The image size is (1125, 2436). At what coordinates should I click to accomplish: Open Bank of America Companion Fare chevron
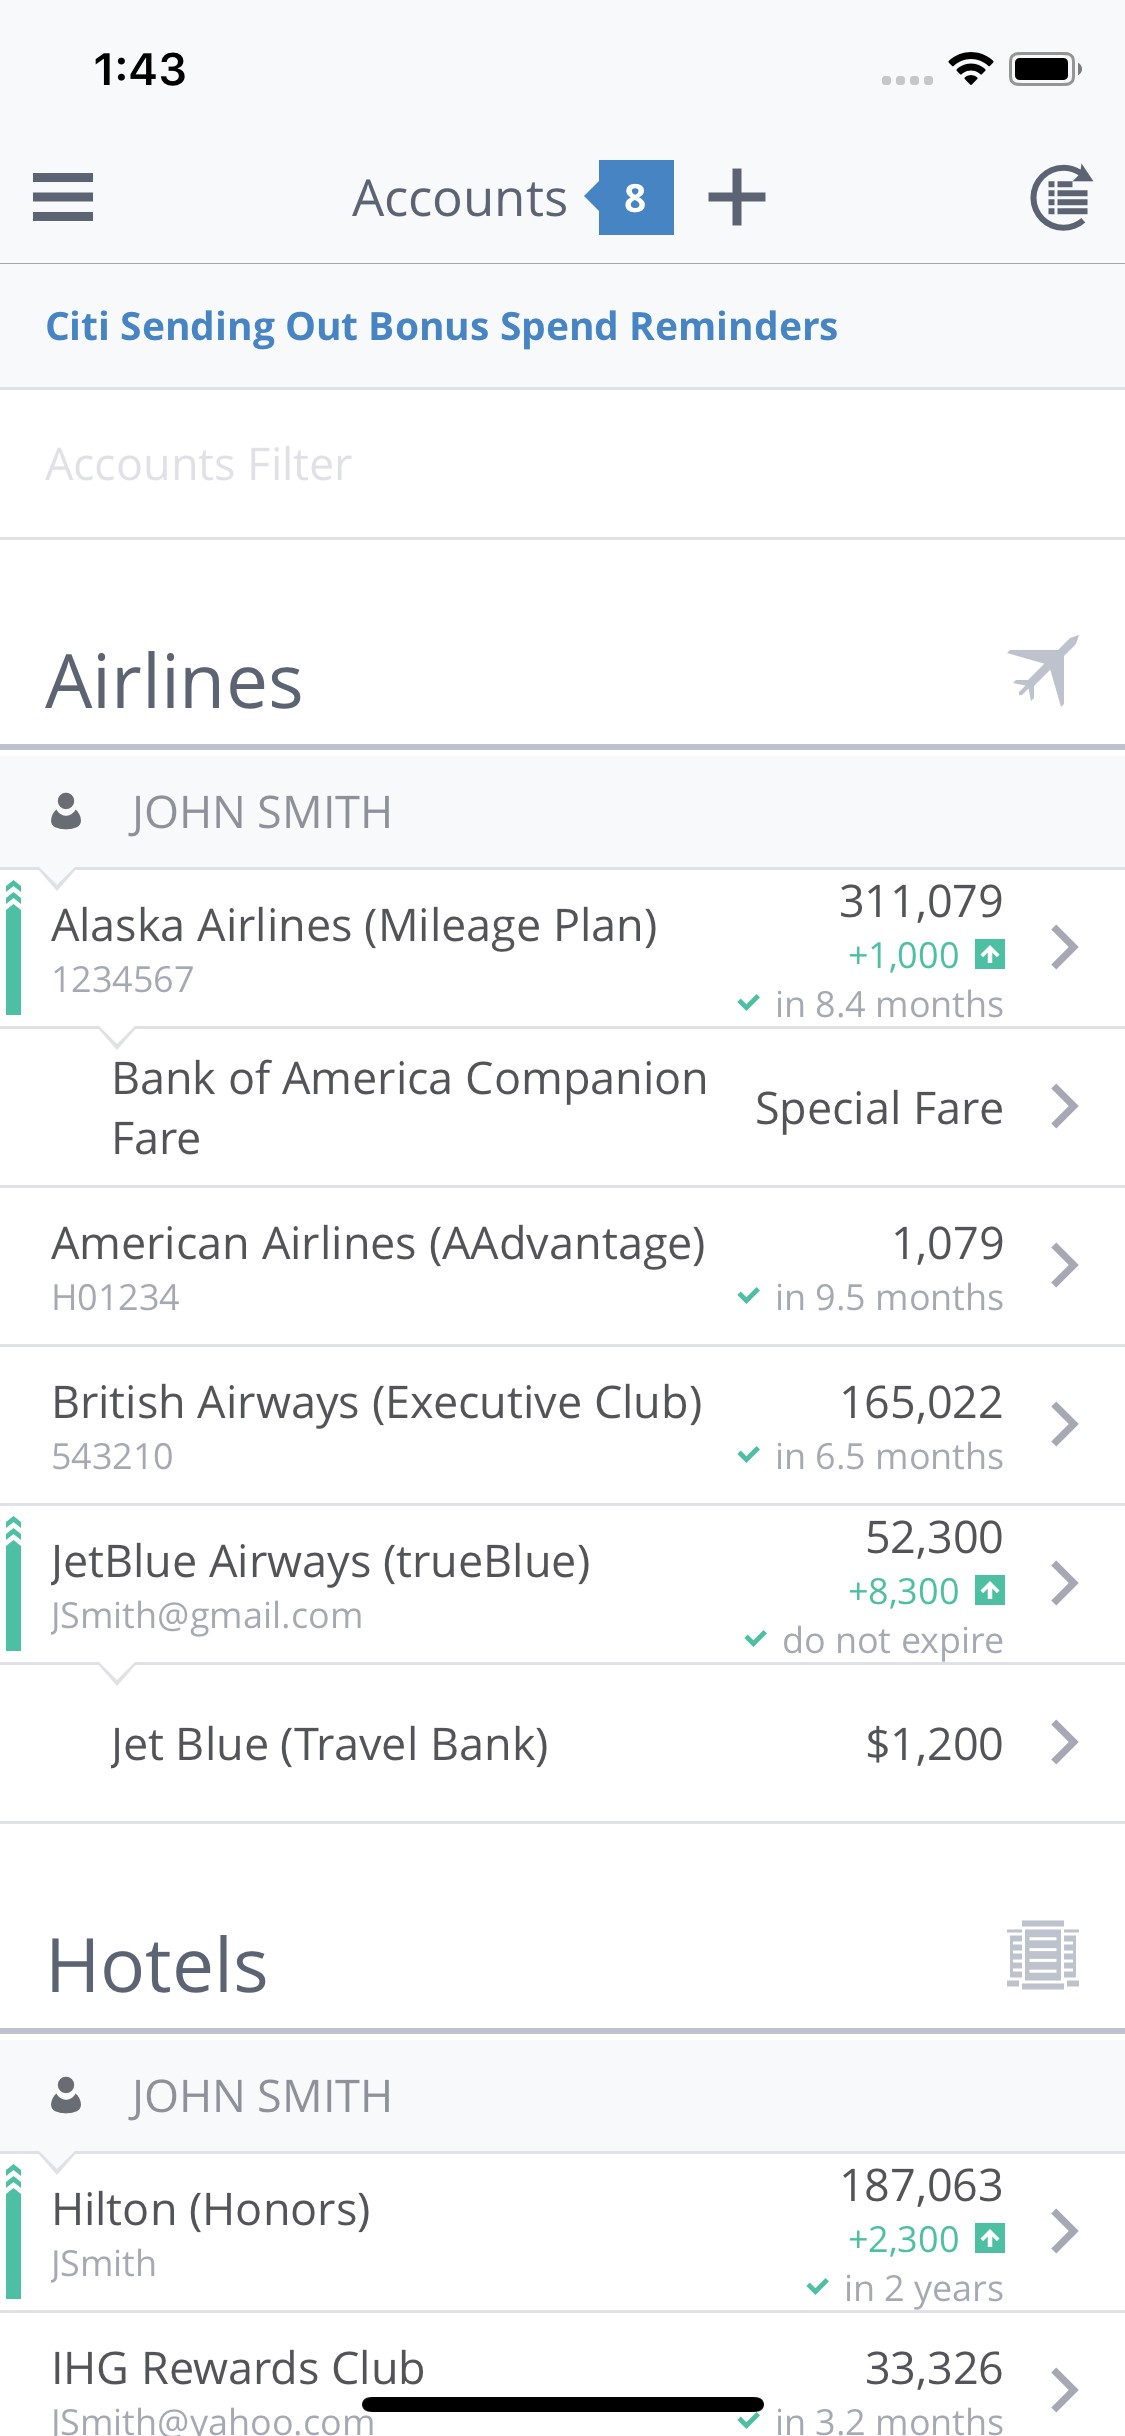(1065, 1107)
